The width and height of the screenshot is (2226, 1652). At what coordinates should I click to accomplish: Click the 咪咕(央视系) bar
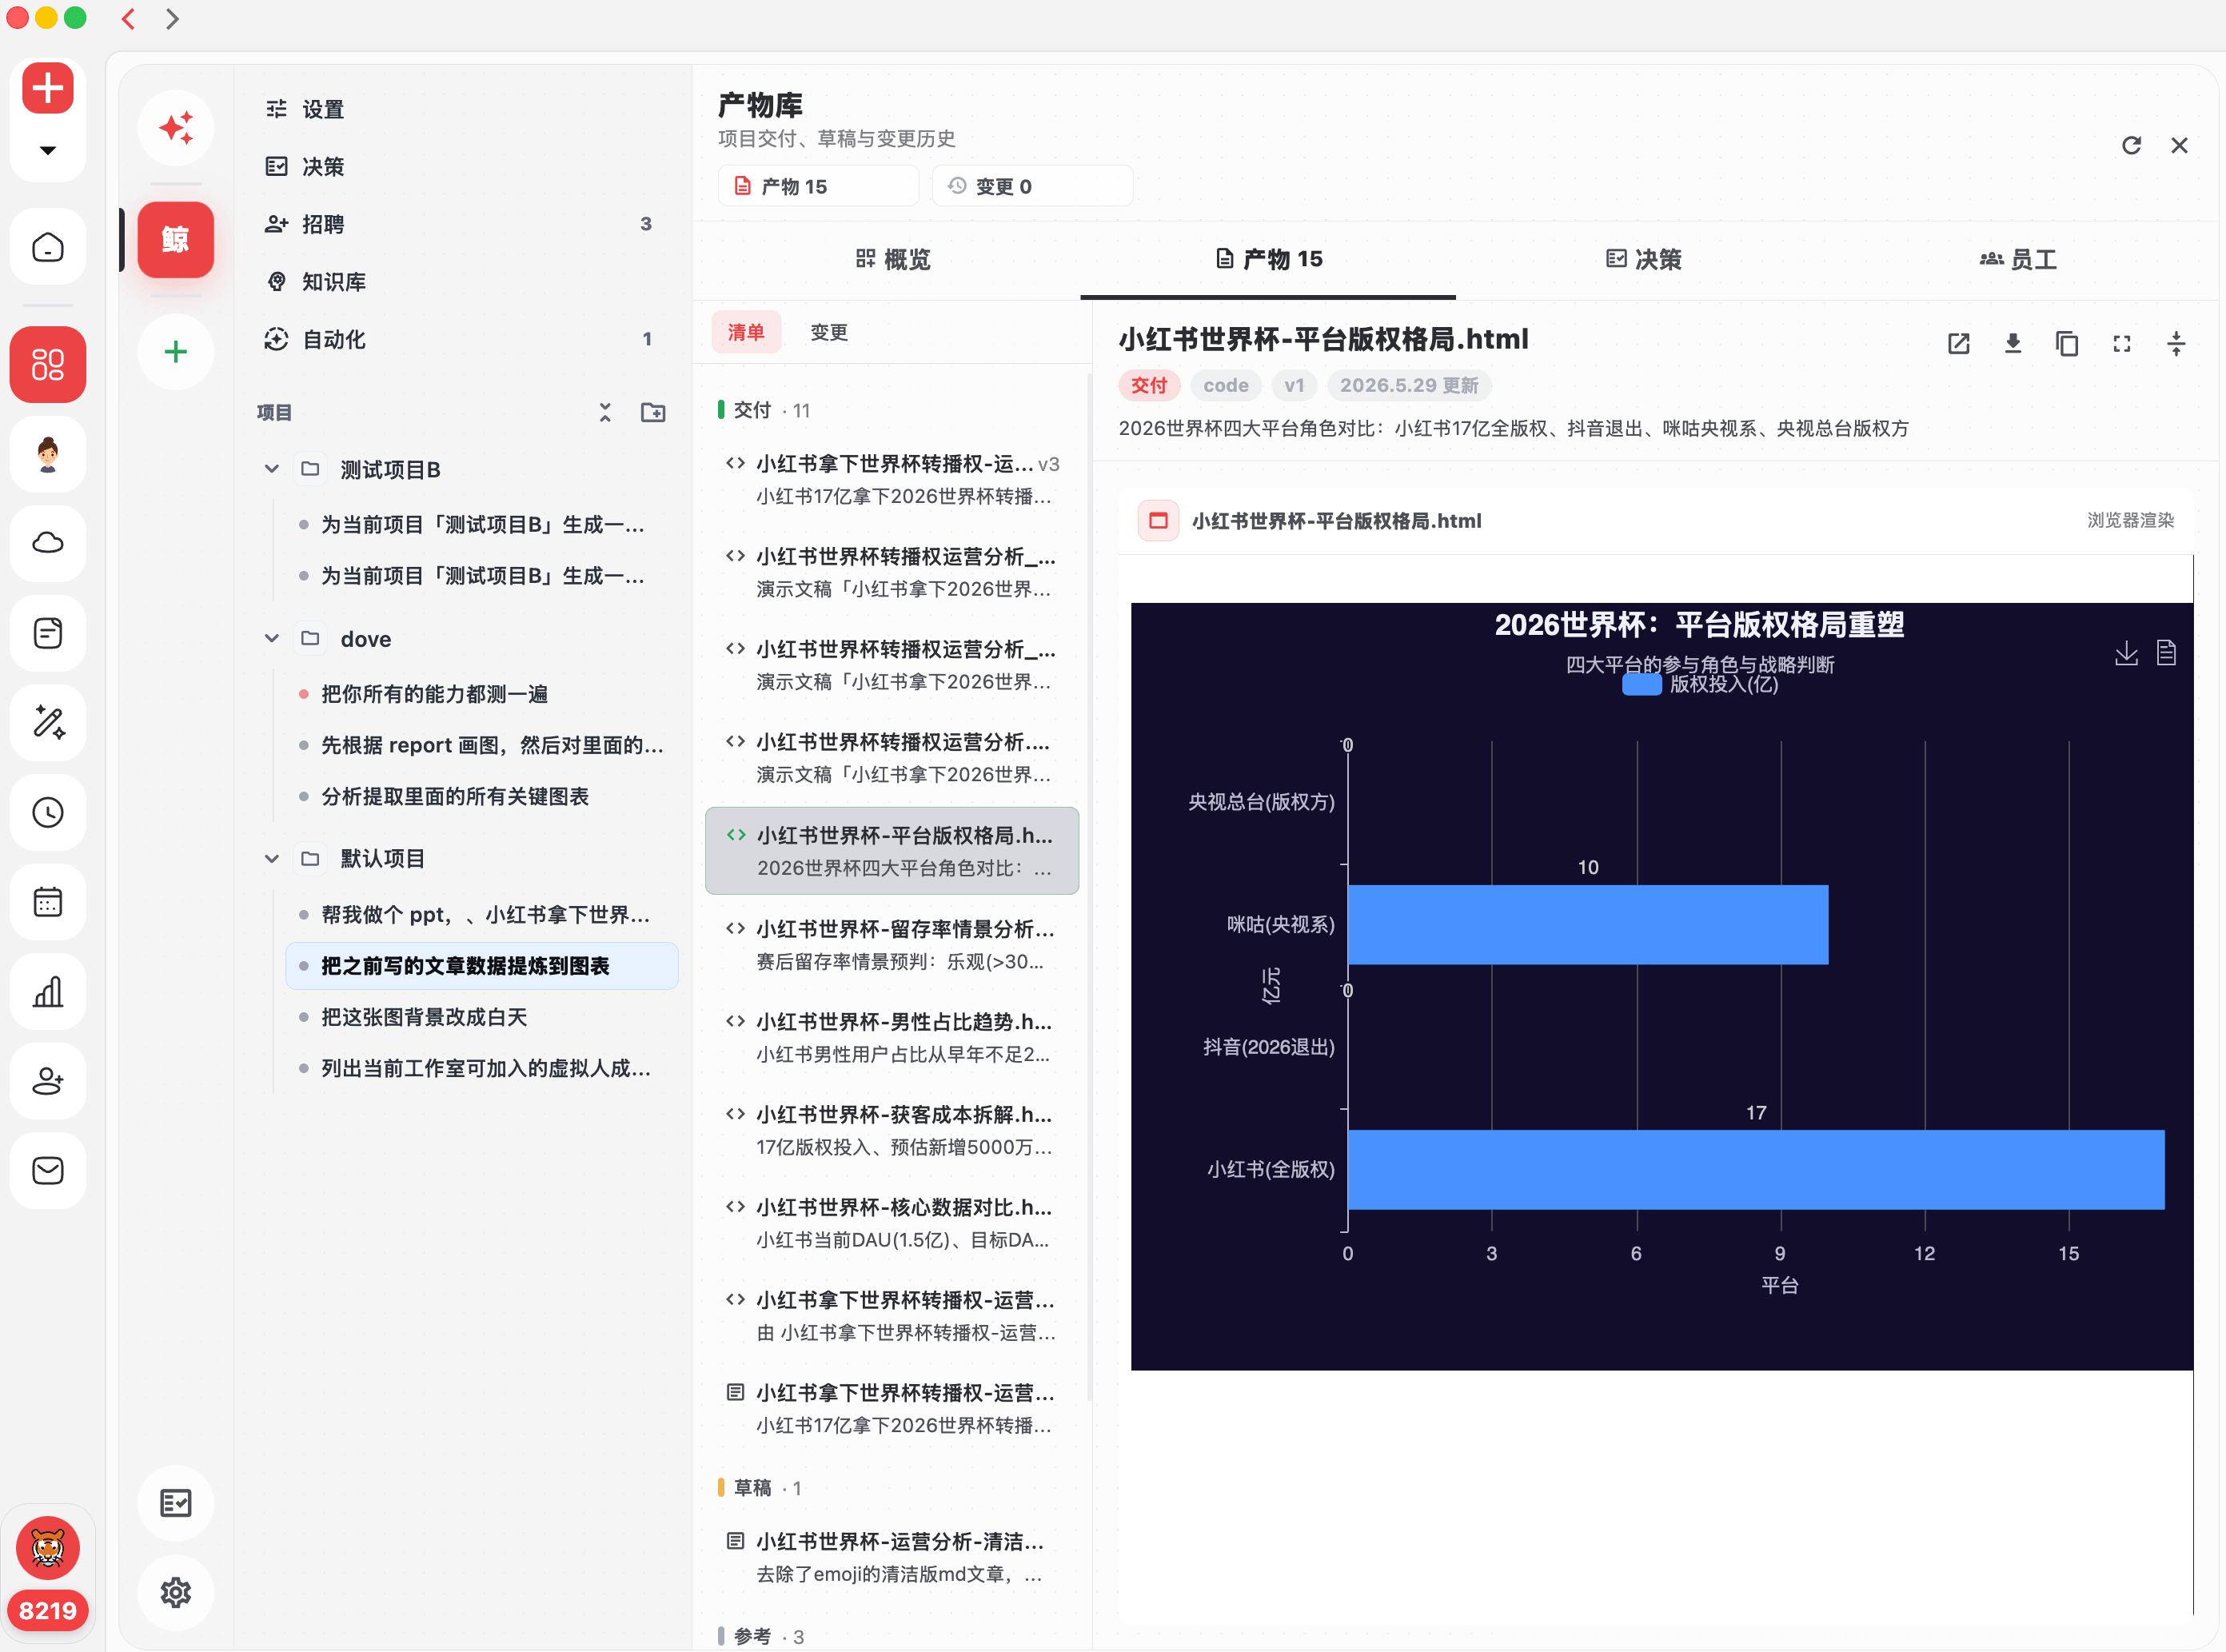pyautogui.click(x=1588, y=924)
